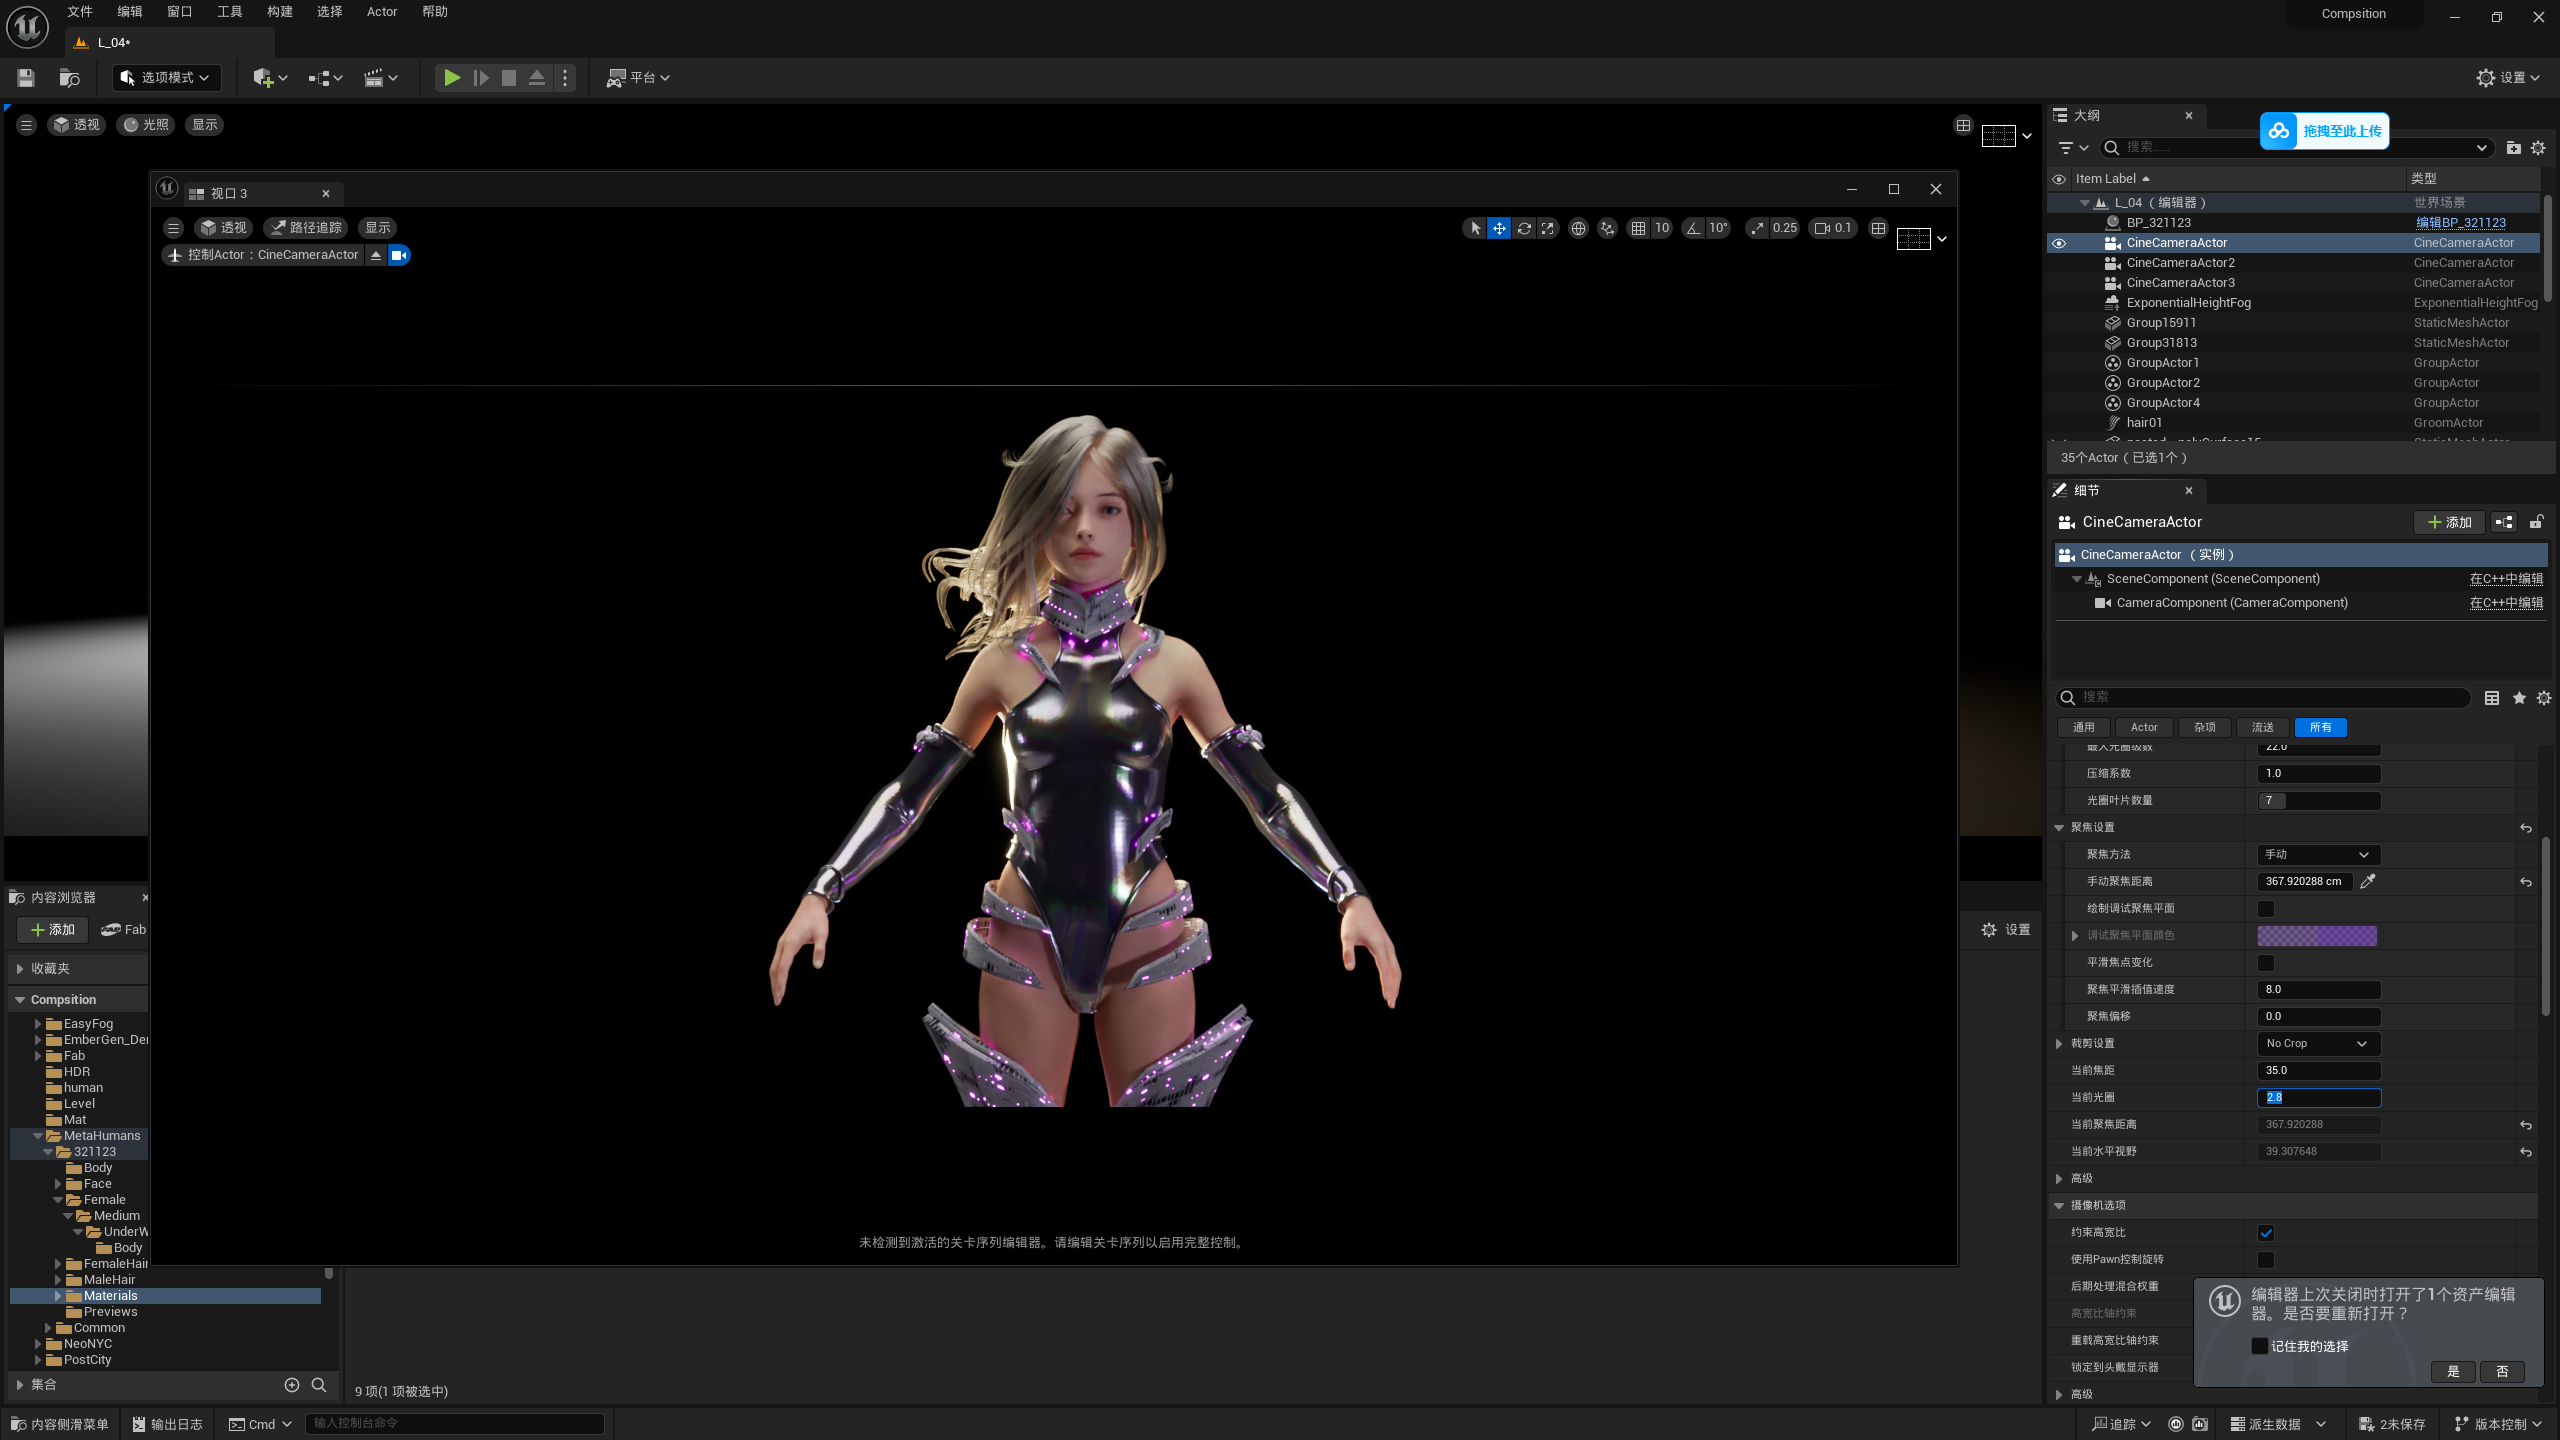Open the 构建 Build menu
This screenshot has height=1440, width=2560.
pyautogui.click(x=280, y=12)
